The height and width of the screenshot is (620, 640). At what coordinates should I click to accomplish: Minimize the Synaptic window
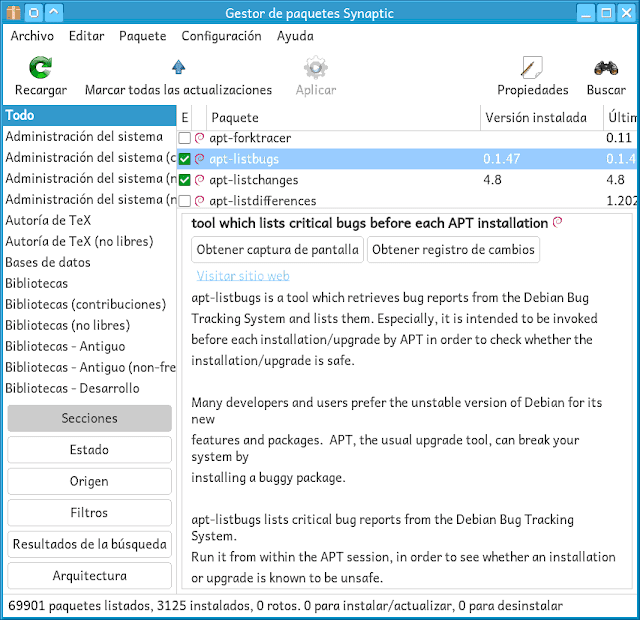(x=586, y=13)
